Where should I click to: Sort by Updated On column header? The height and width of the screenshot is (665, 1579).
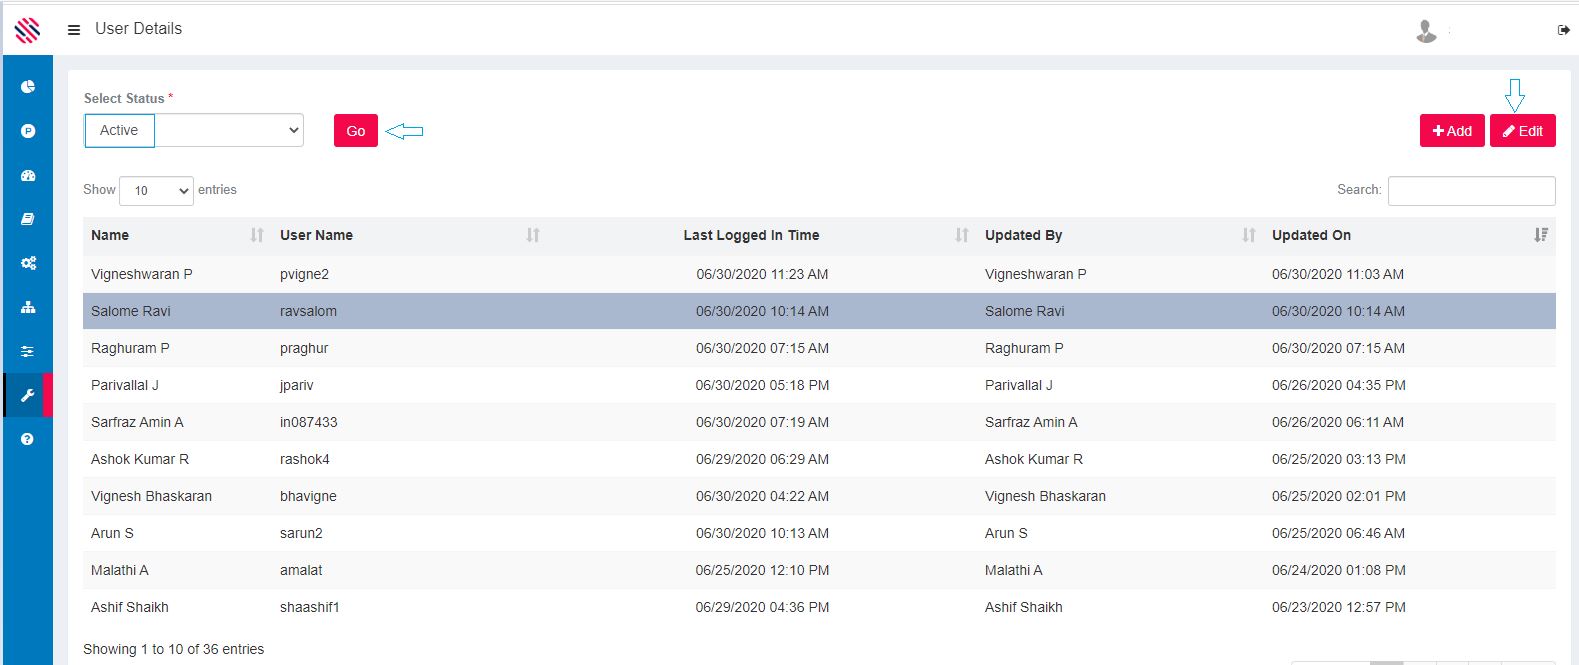click(x=1311, y=235)
